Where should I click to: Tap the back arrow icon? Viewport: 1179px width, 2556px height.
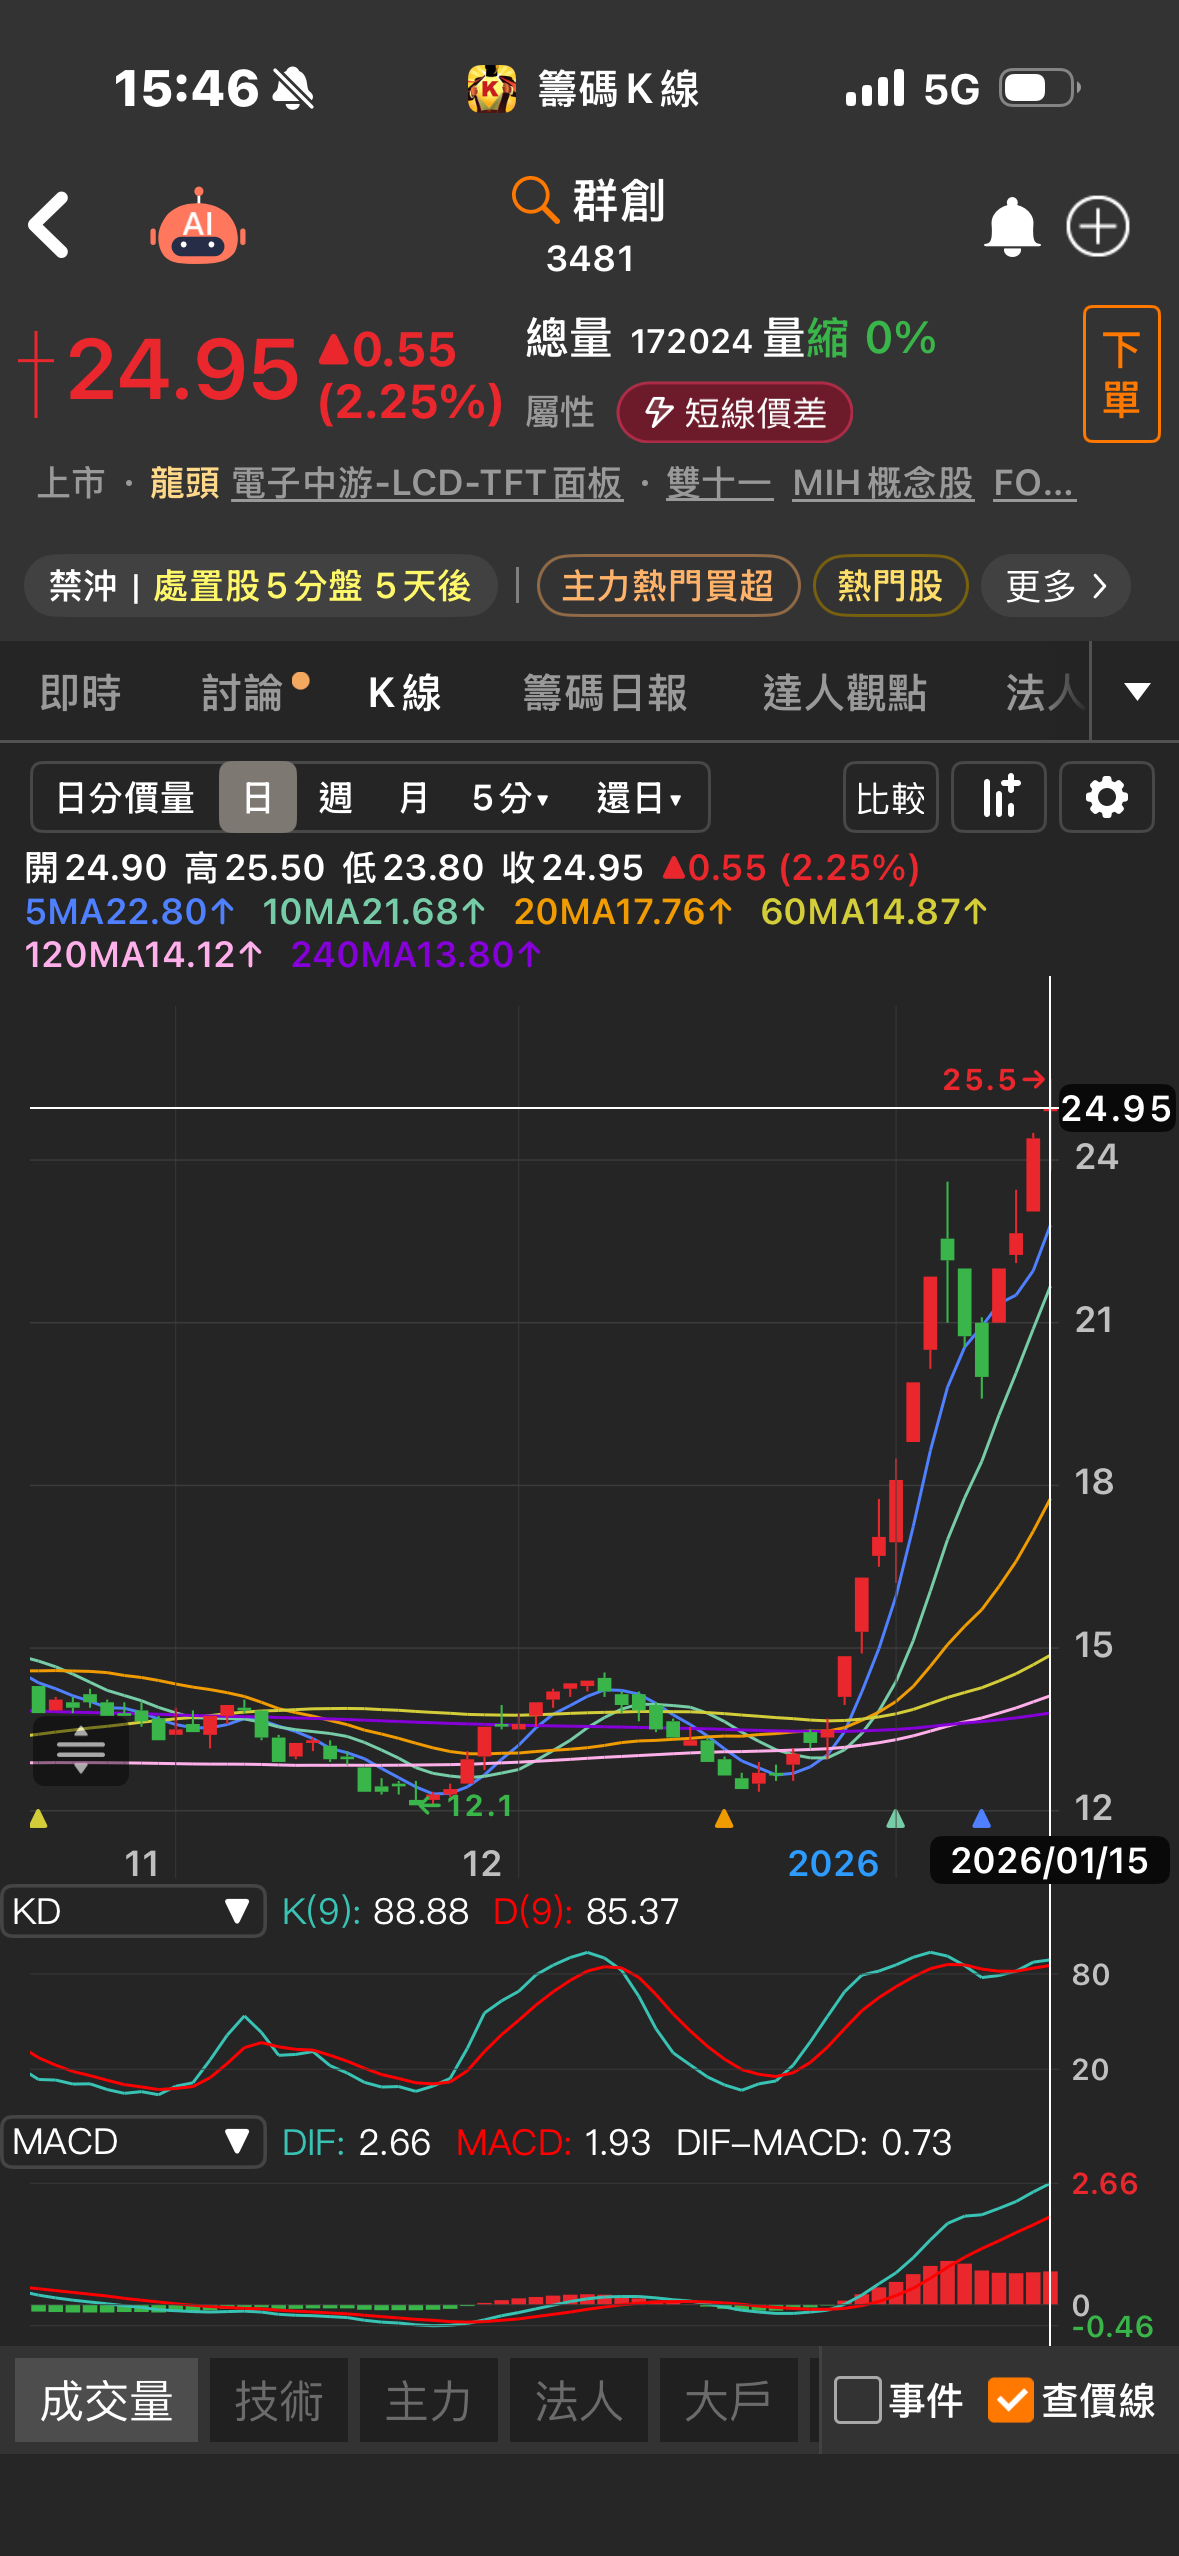coord(49,226)
